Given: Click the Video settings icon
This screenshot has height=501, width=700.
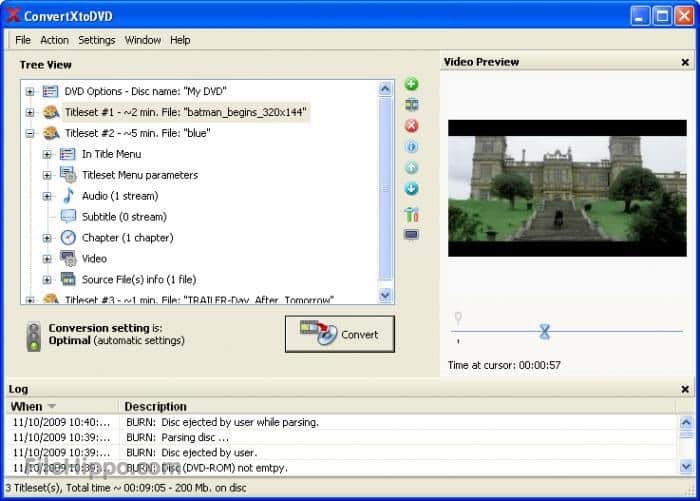Looking at the screenshot, I should coord(68,258).
